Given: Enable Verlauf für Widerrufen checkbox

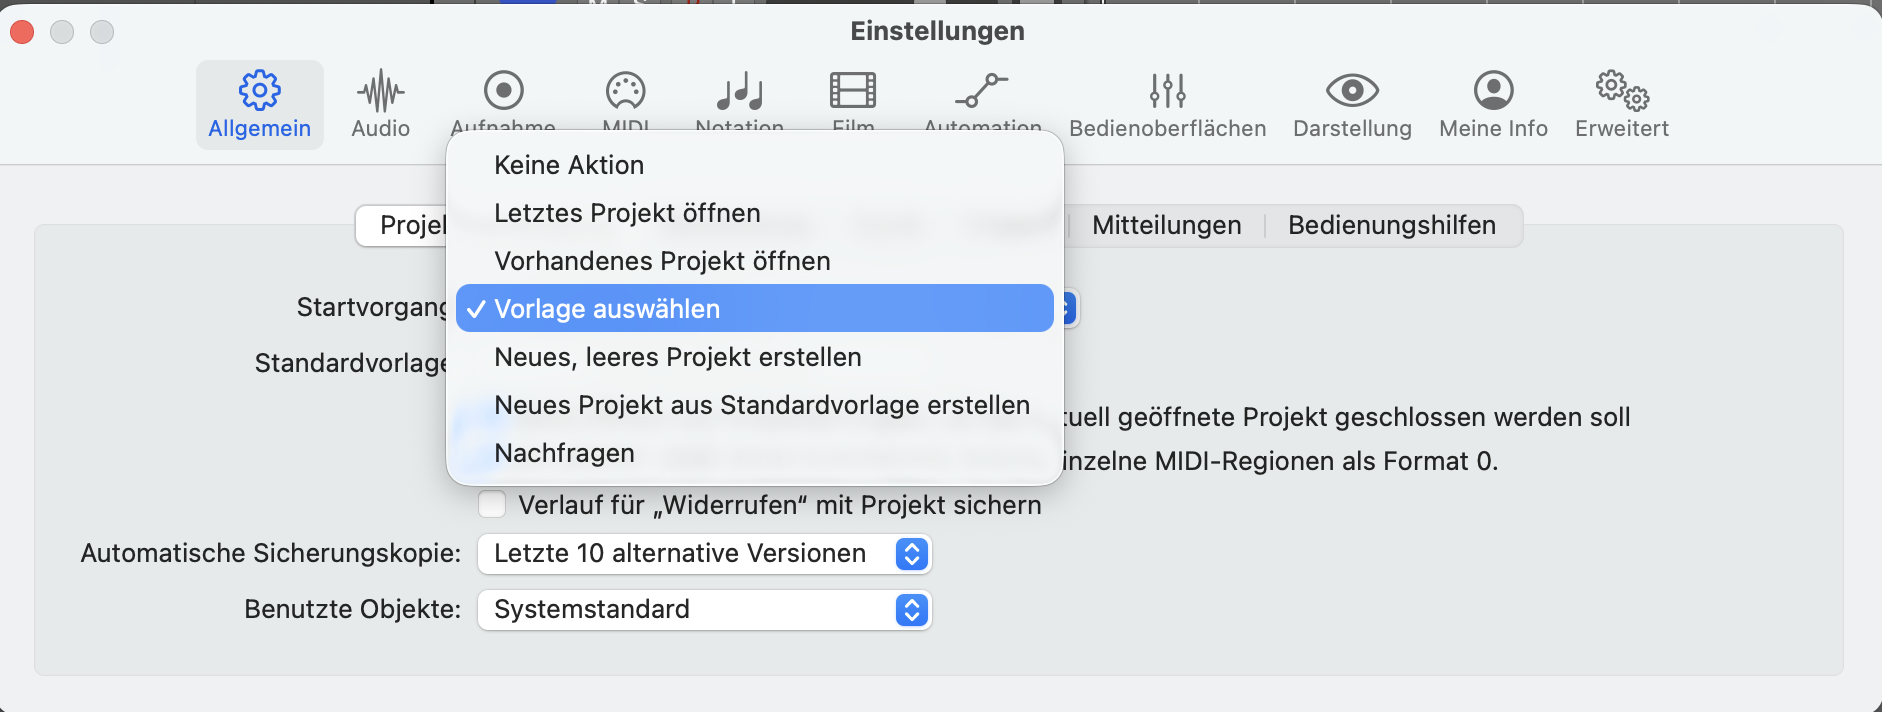Looking at the screenshot, I should pos(492,504).
